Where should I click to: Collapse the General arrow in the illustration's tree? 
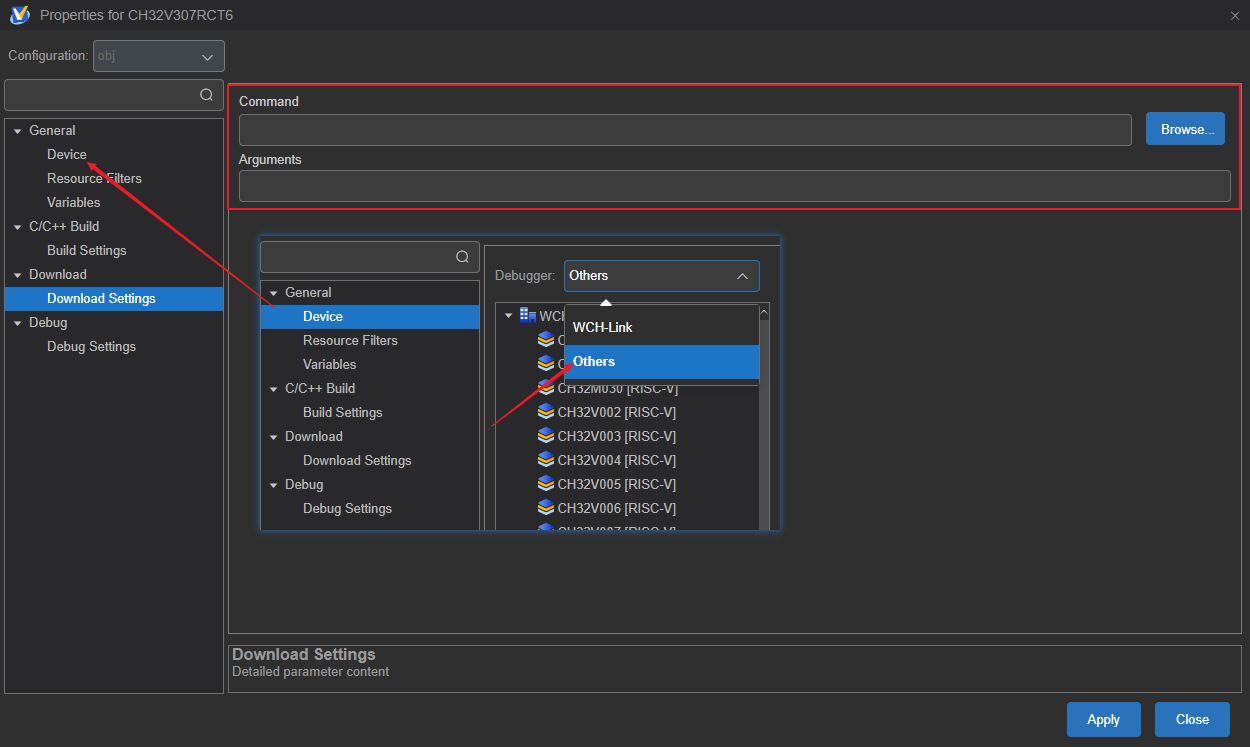pos(273,293)
